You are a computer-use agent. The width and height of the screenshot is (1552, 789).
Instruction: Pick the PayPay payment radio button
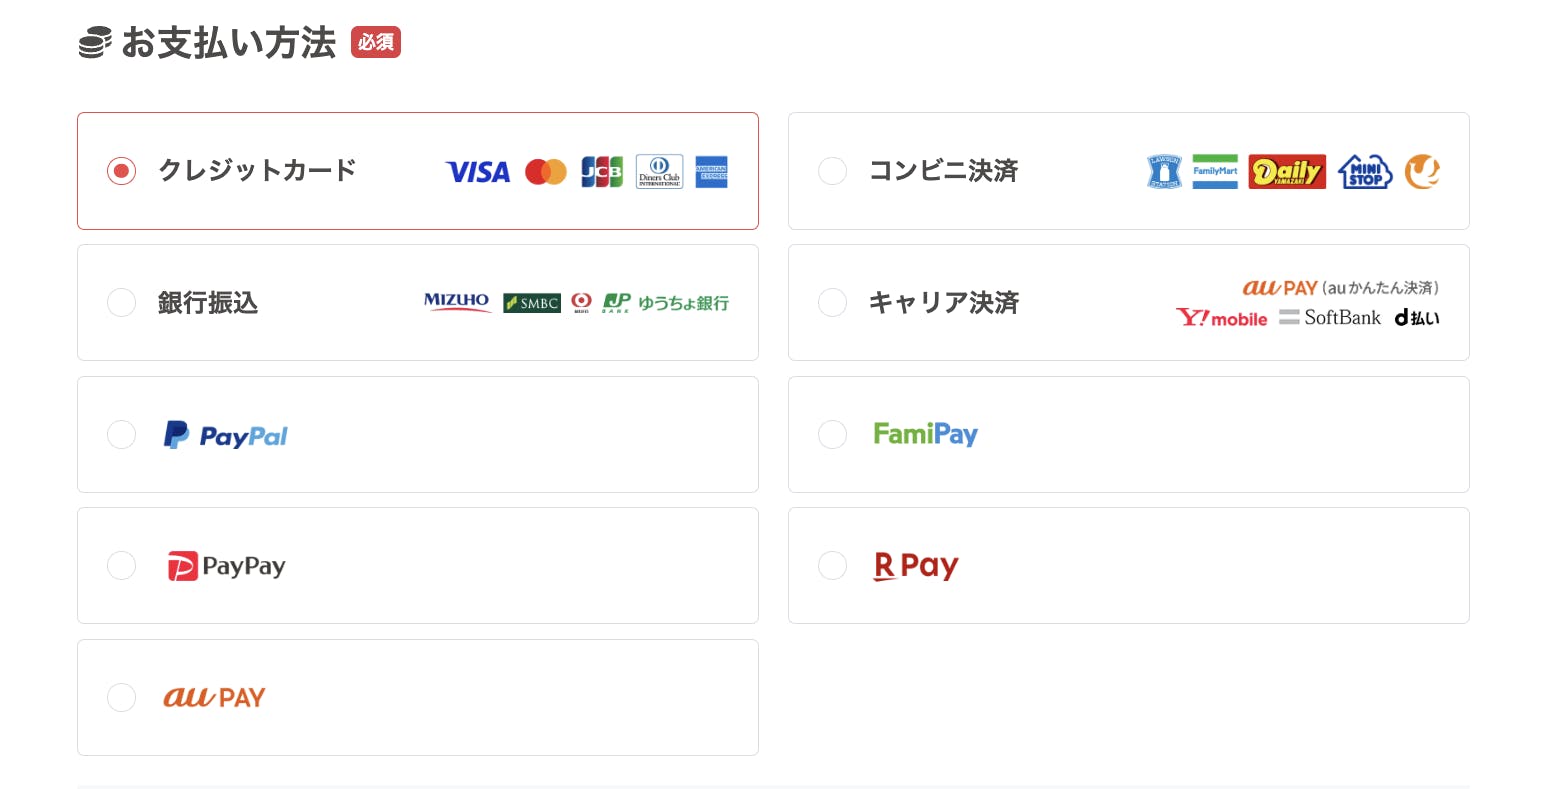tap(121, 566)
